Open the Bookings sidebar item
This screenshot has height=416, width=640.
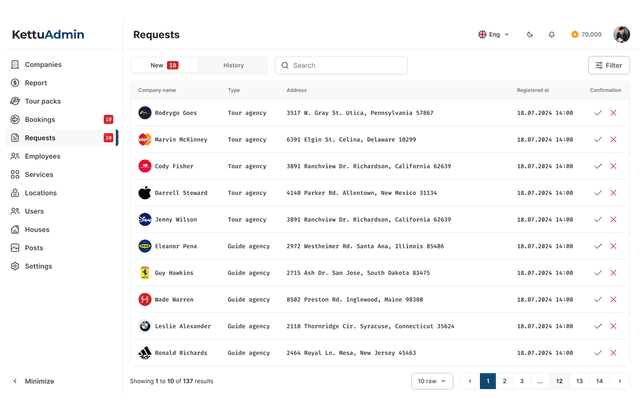[40, 119]
